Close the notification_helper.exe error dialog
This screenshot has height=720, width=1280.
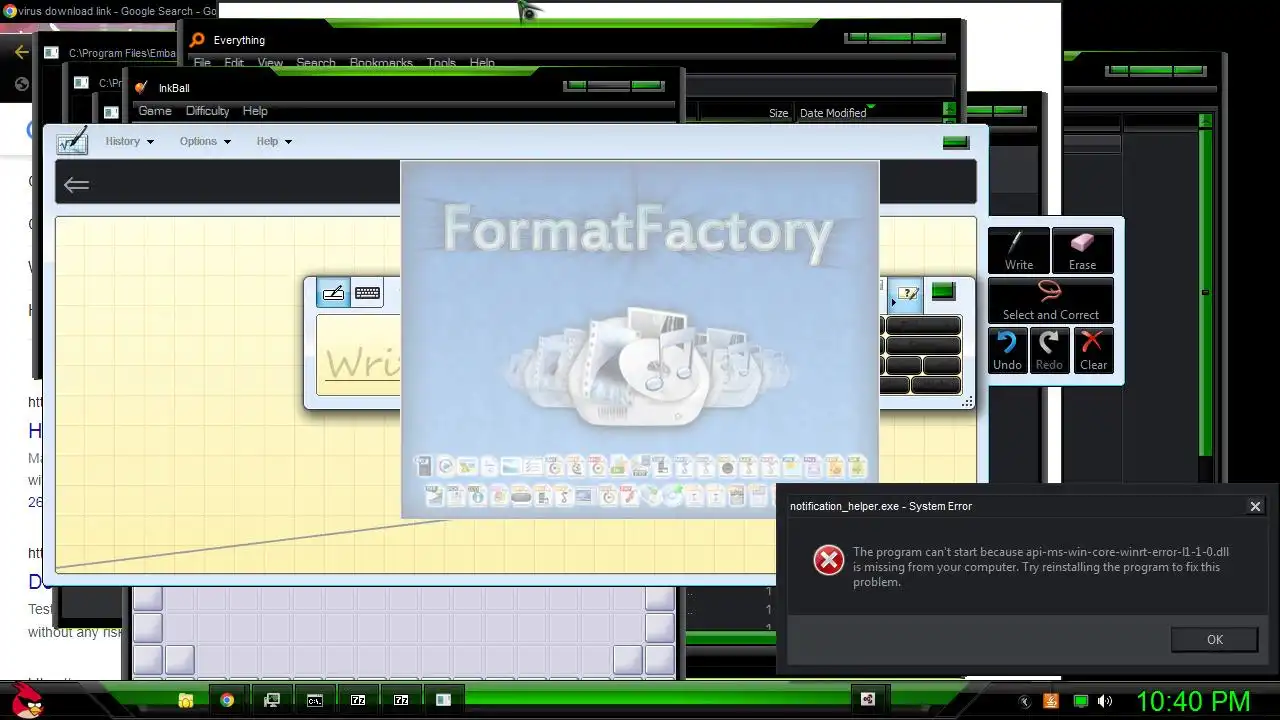(x=1255, y=506)
